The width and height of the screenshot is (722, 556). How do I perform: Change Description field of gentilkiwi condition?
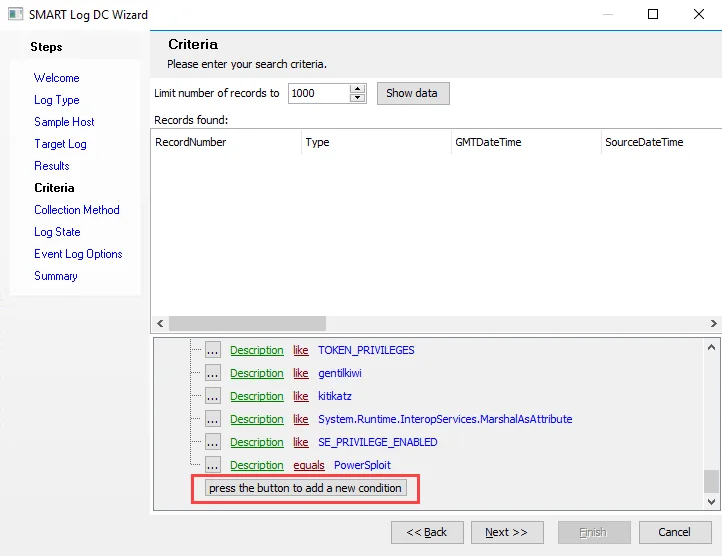257,373
